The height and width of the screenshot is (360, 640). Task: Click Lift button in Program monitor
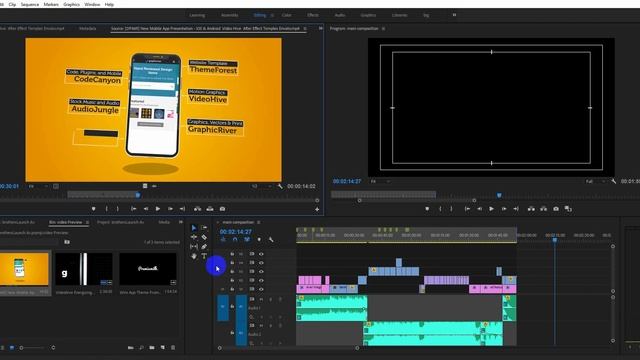(531, 209)
